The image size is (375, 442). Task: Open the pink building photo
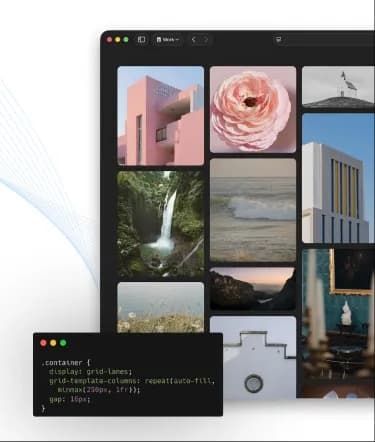(161, 116)
